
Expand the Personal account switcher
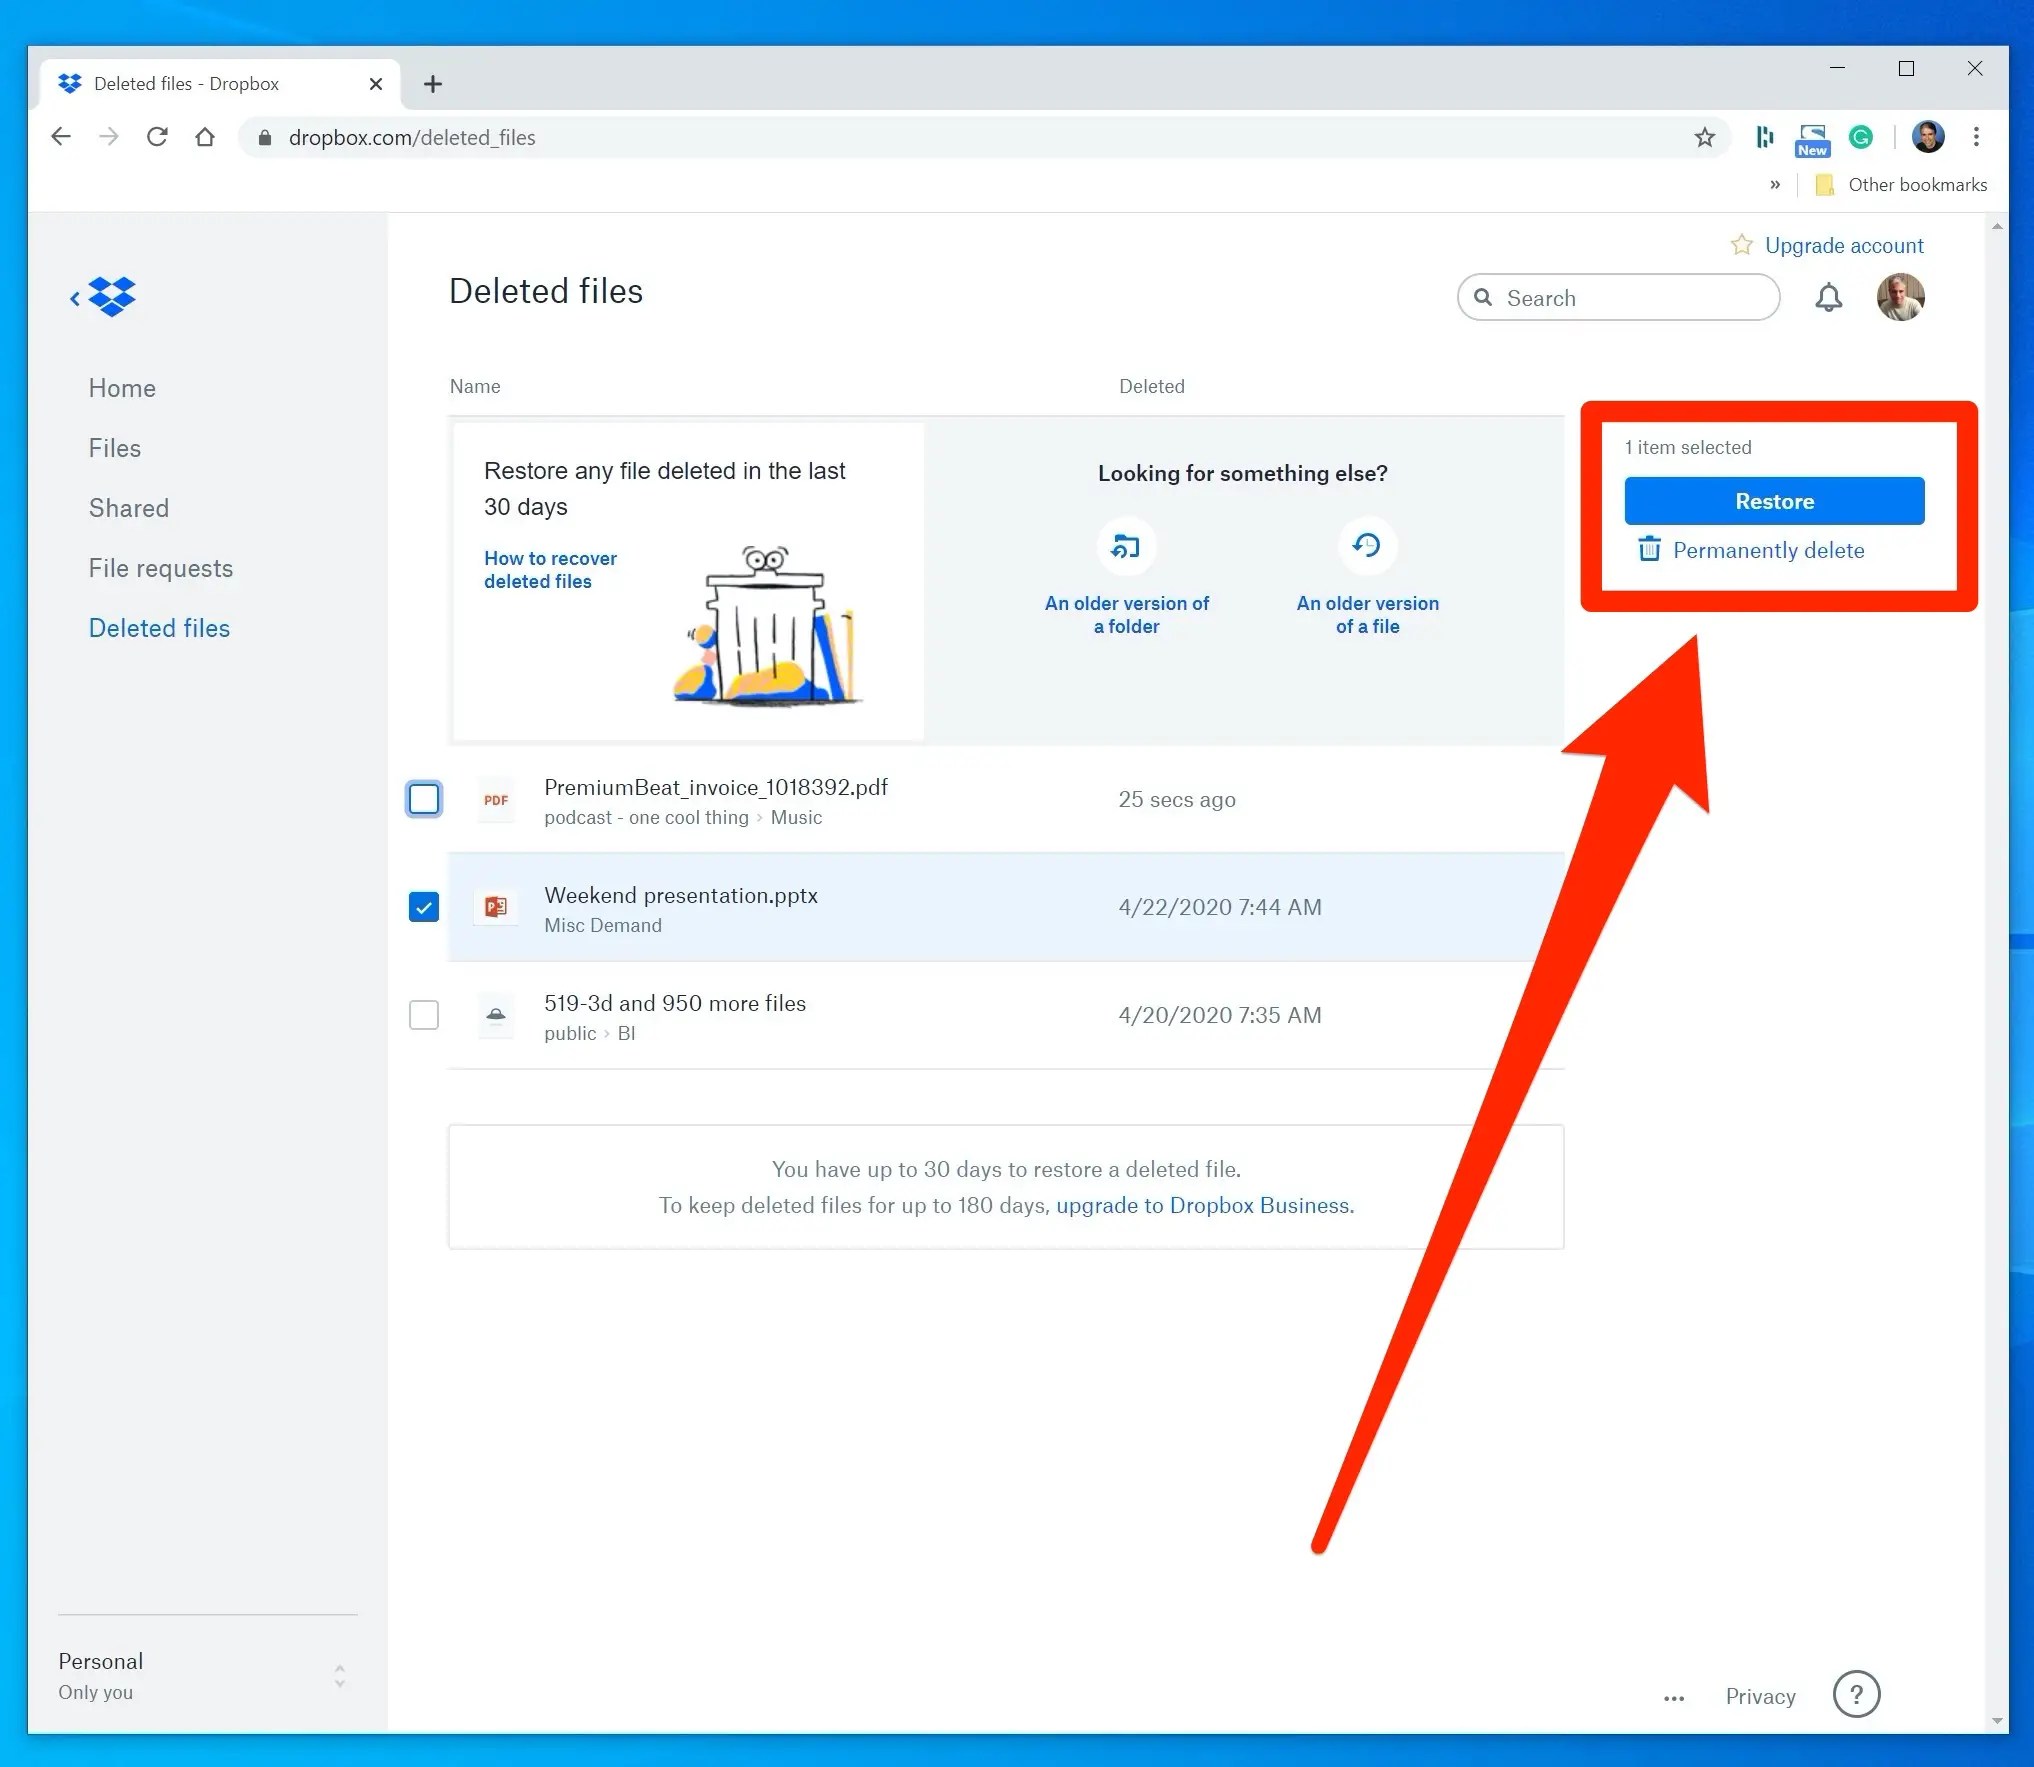(339, 1676)
